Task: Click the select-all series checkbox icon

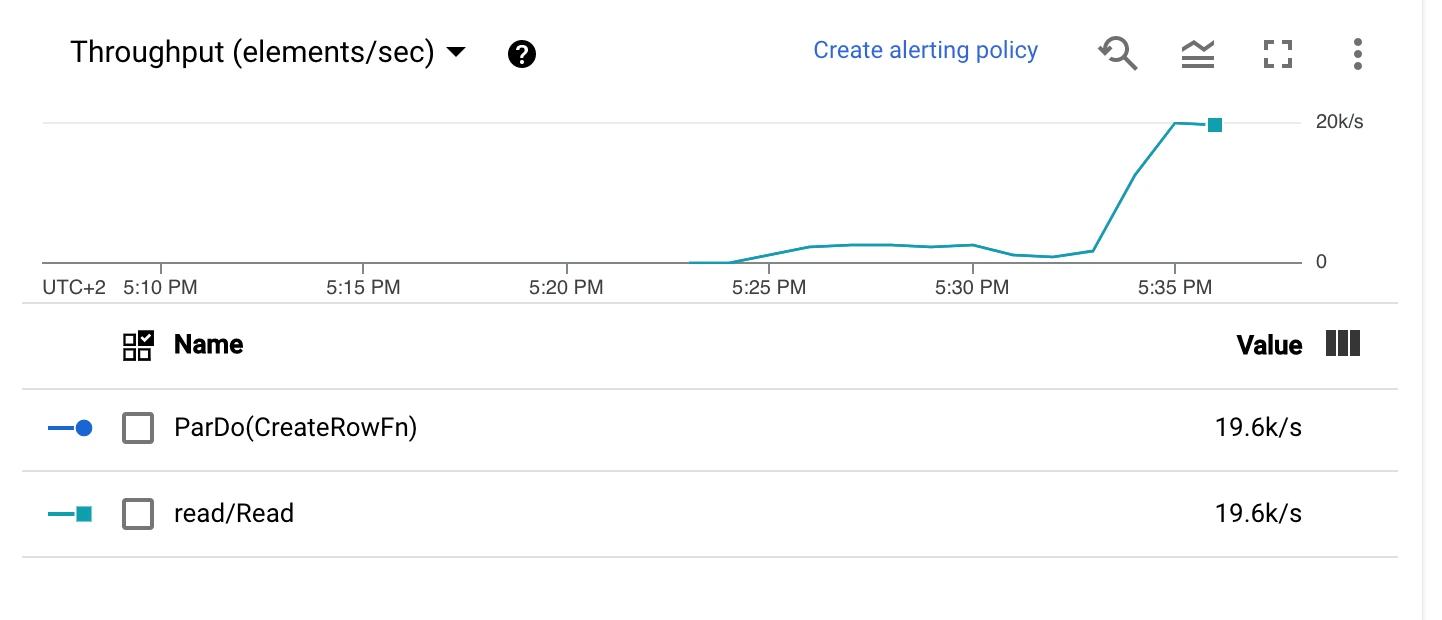Action: click(x=138, y=345)
